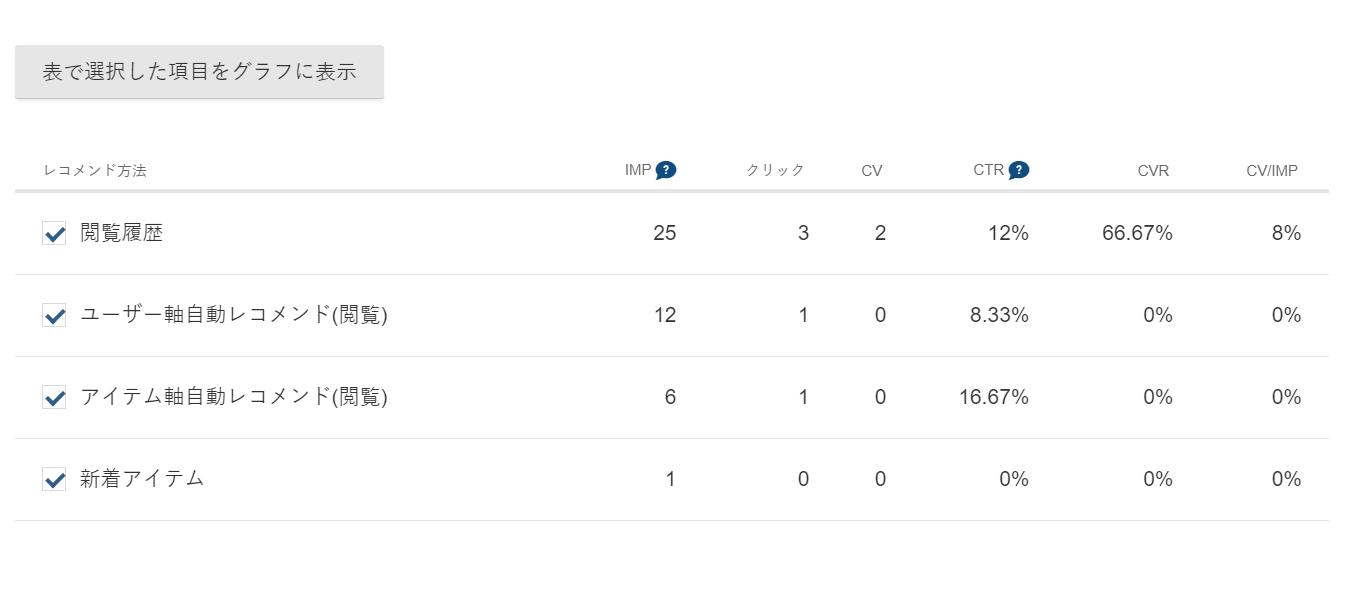Click the CTR help question-mark icon
Image resolution: width=1350 pixels, height=595 pixels.
pyautogui.click(x=1018, y=170)
